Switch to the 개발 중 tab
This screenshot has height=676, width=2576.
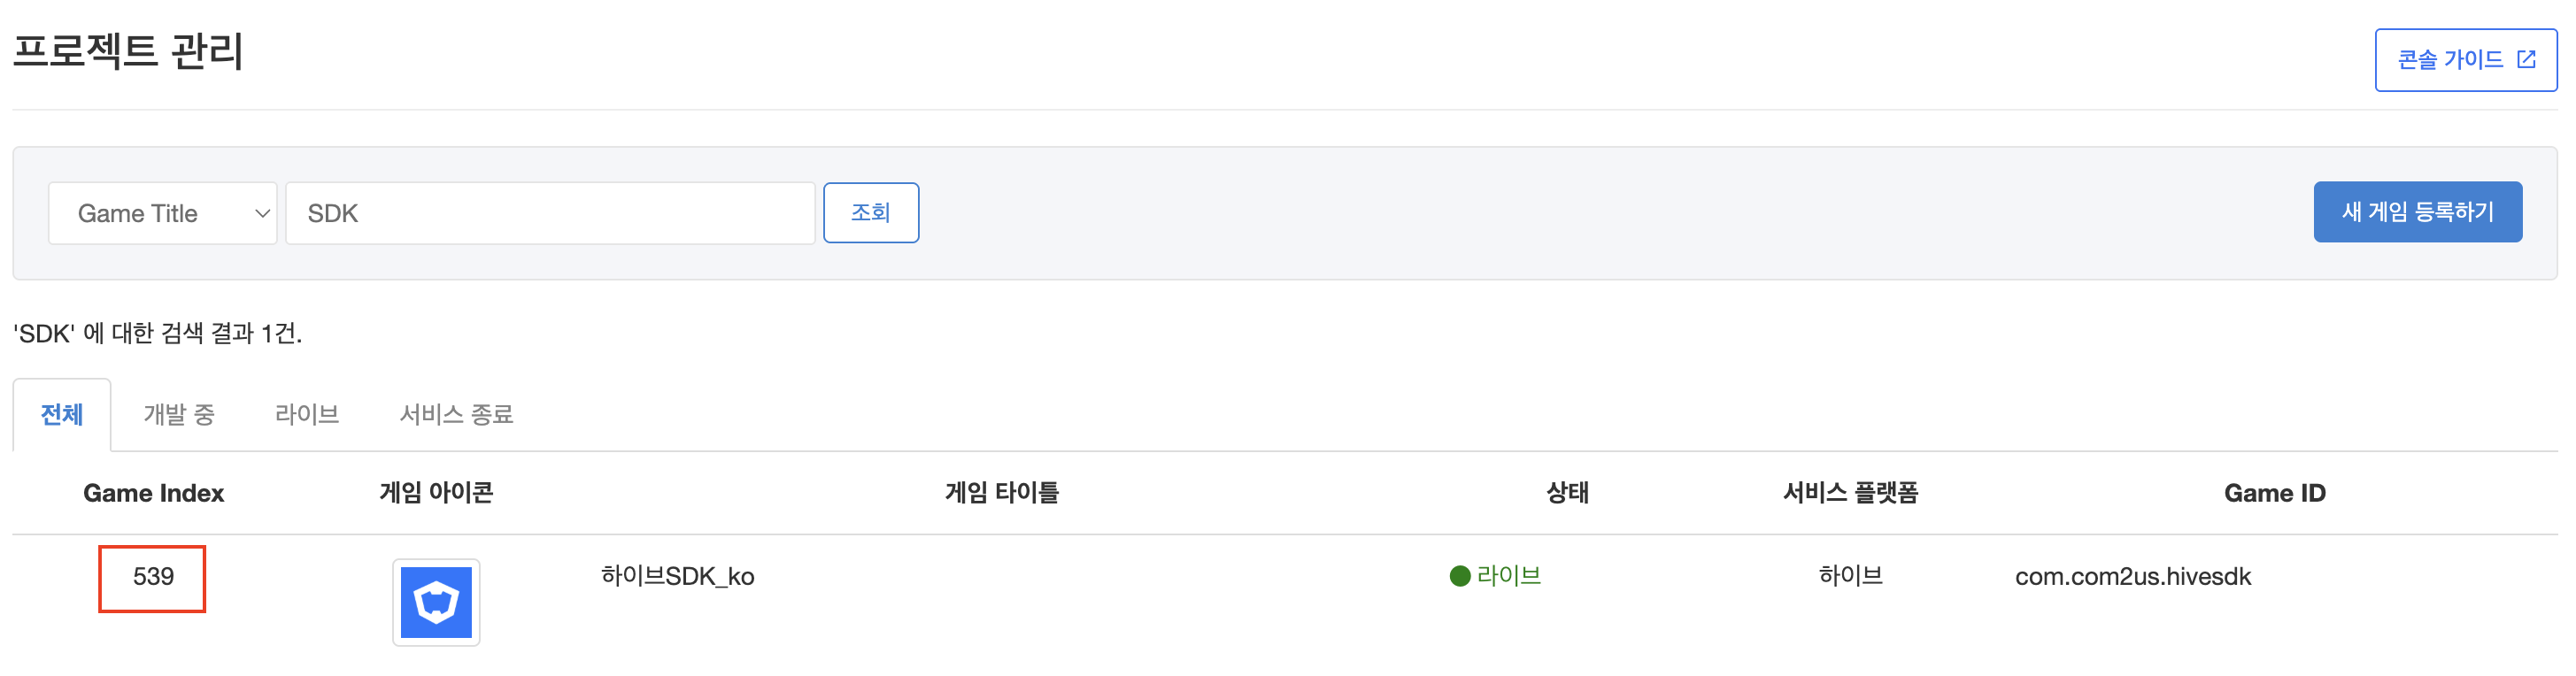(179, 414)
